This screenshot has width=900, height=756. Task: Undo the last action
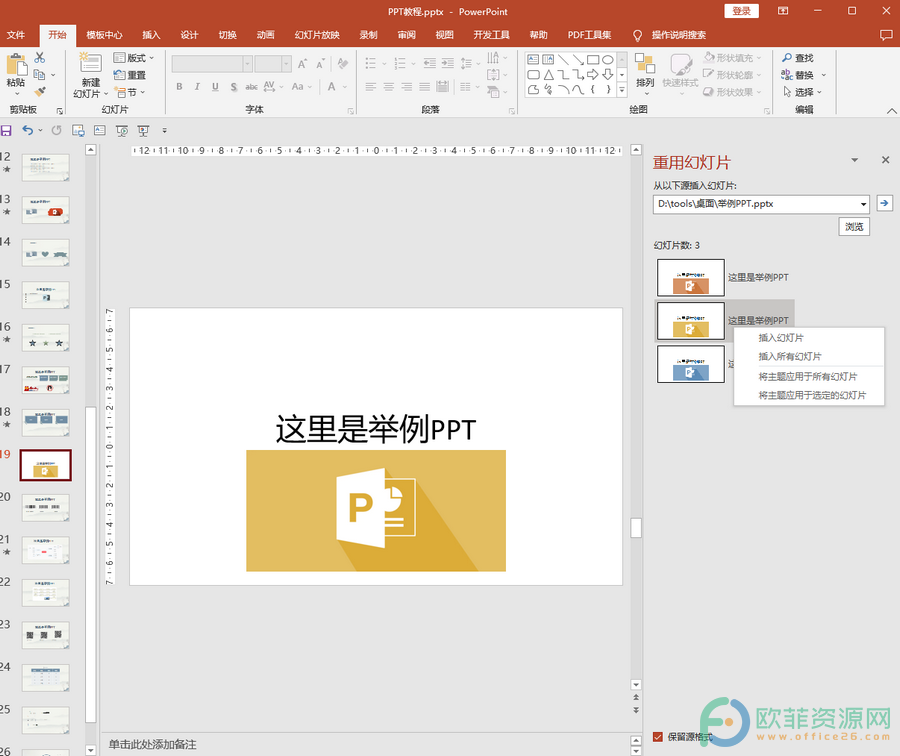point(27,131)
